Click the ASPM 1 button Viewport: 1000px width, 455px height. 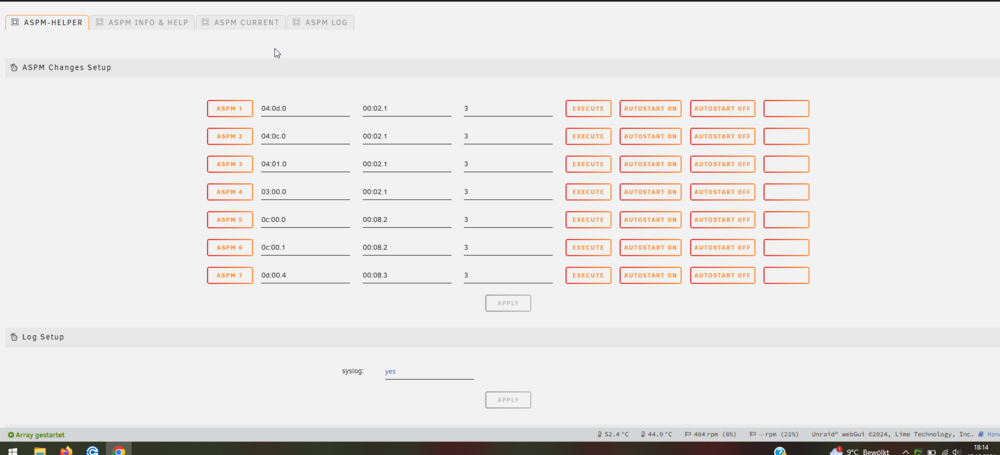point(230,108)
